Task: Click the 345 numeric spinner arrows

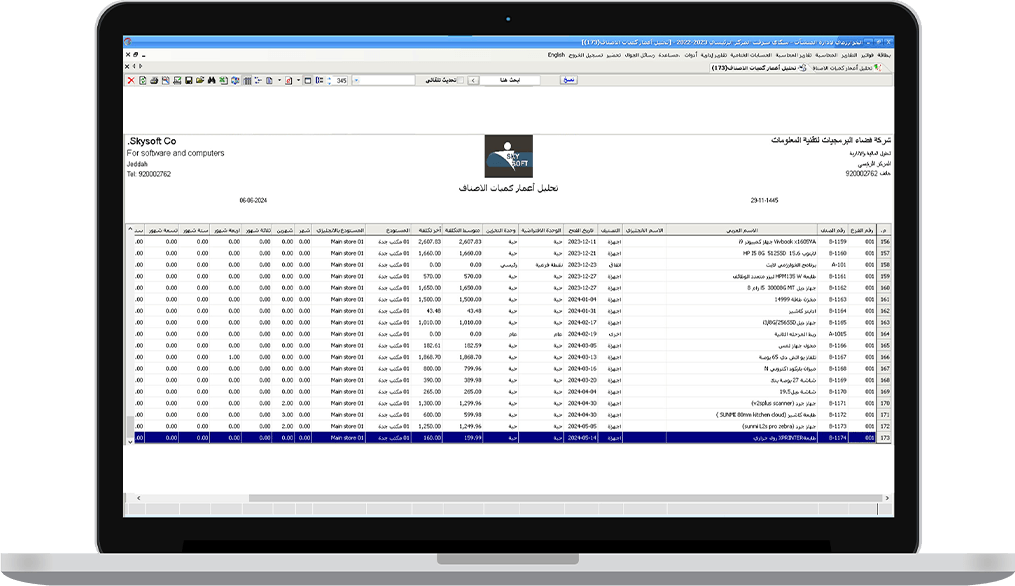Action: click(x=328, y=80)
